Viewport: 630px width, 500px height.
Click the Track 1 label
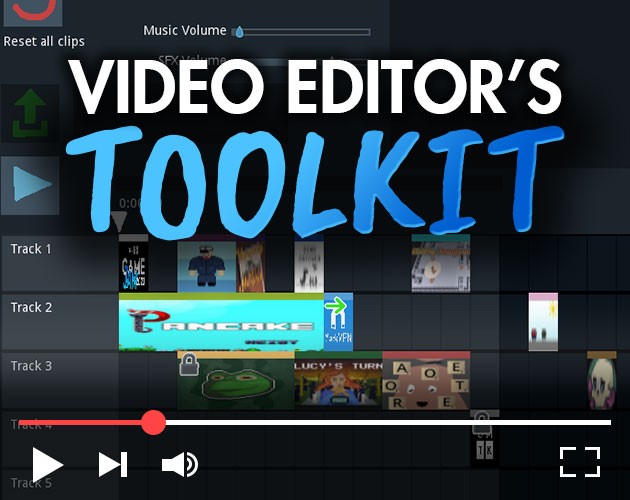pos(31,249)
